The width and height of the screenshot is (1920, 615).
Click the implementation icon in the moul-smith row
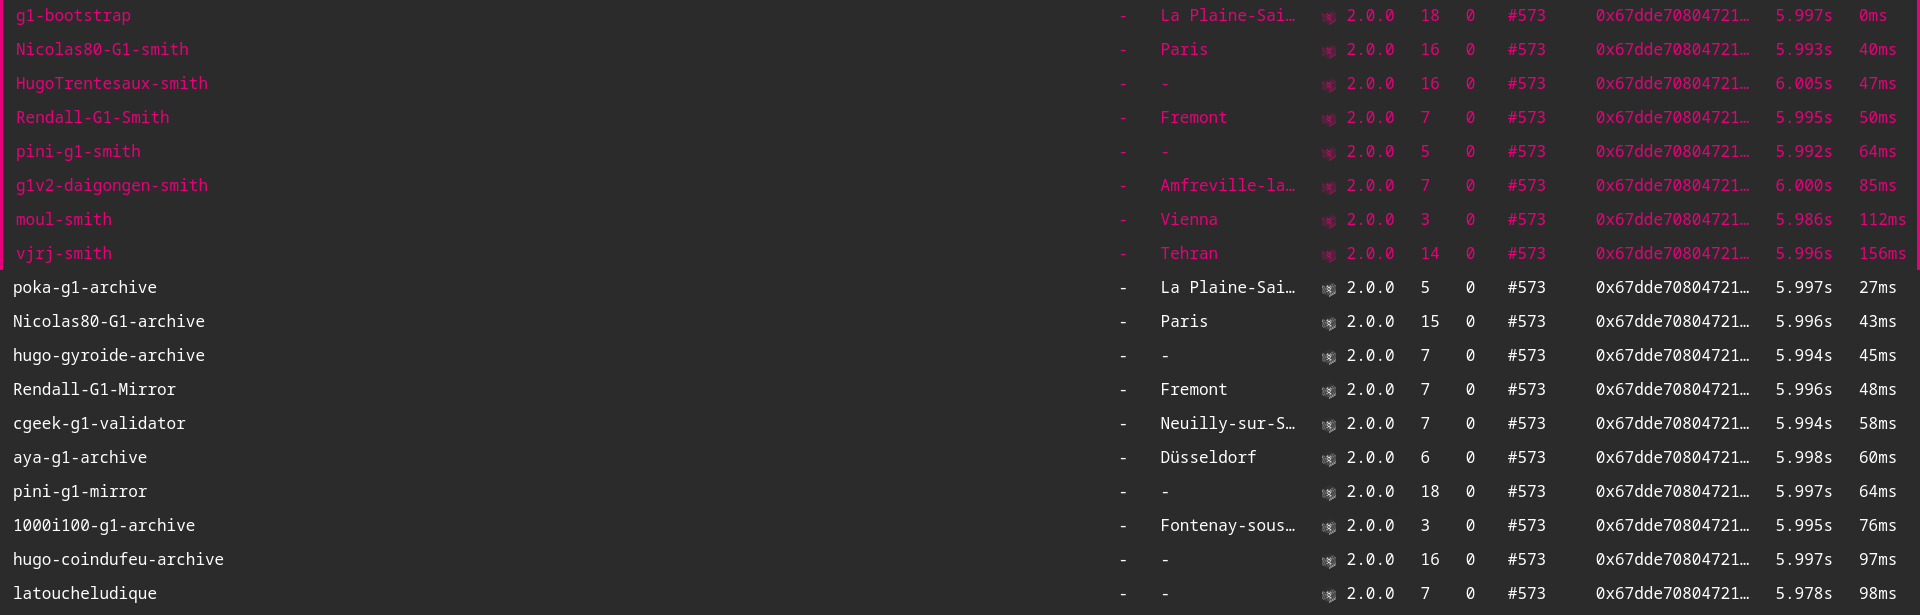pos(1328,221)
